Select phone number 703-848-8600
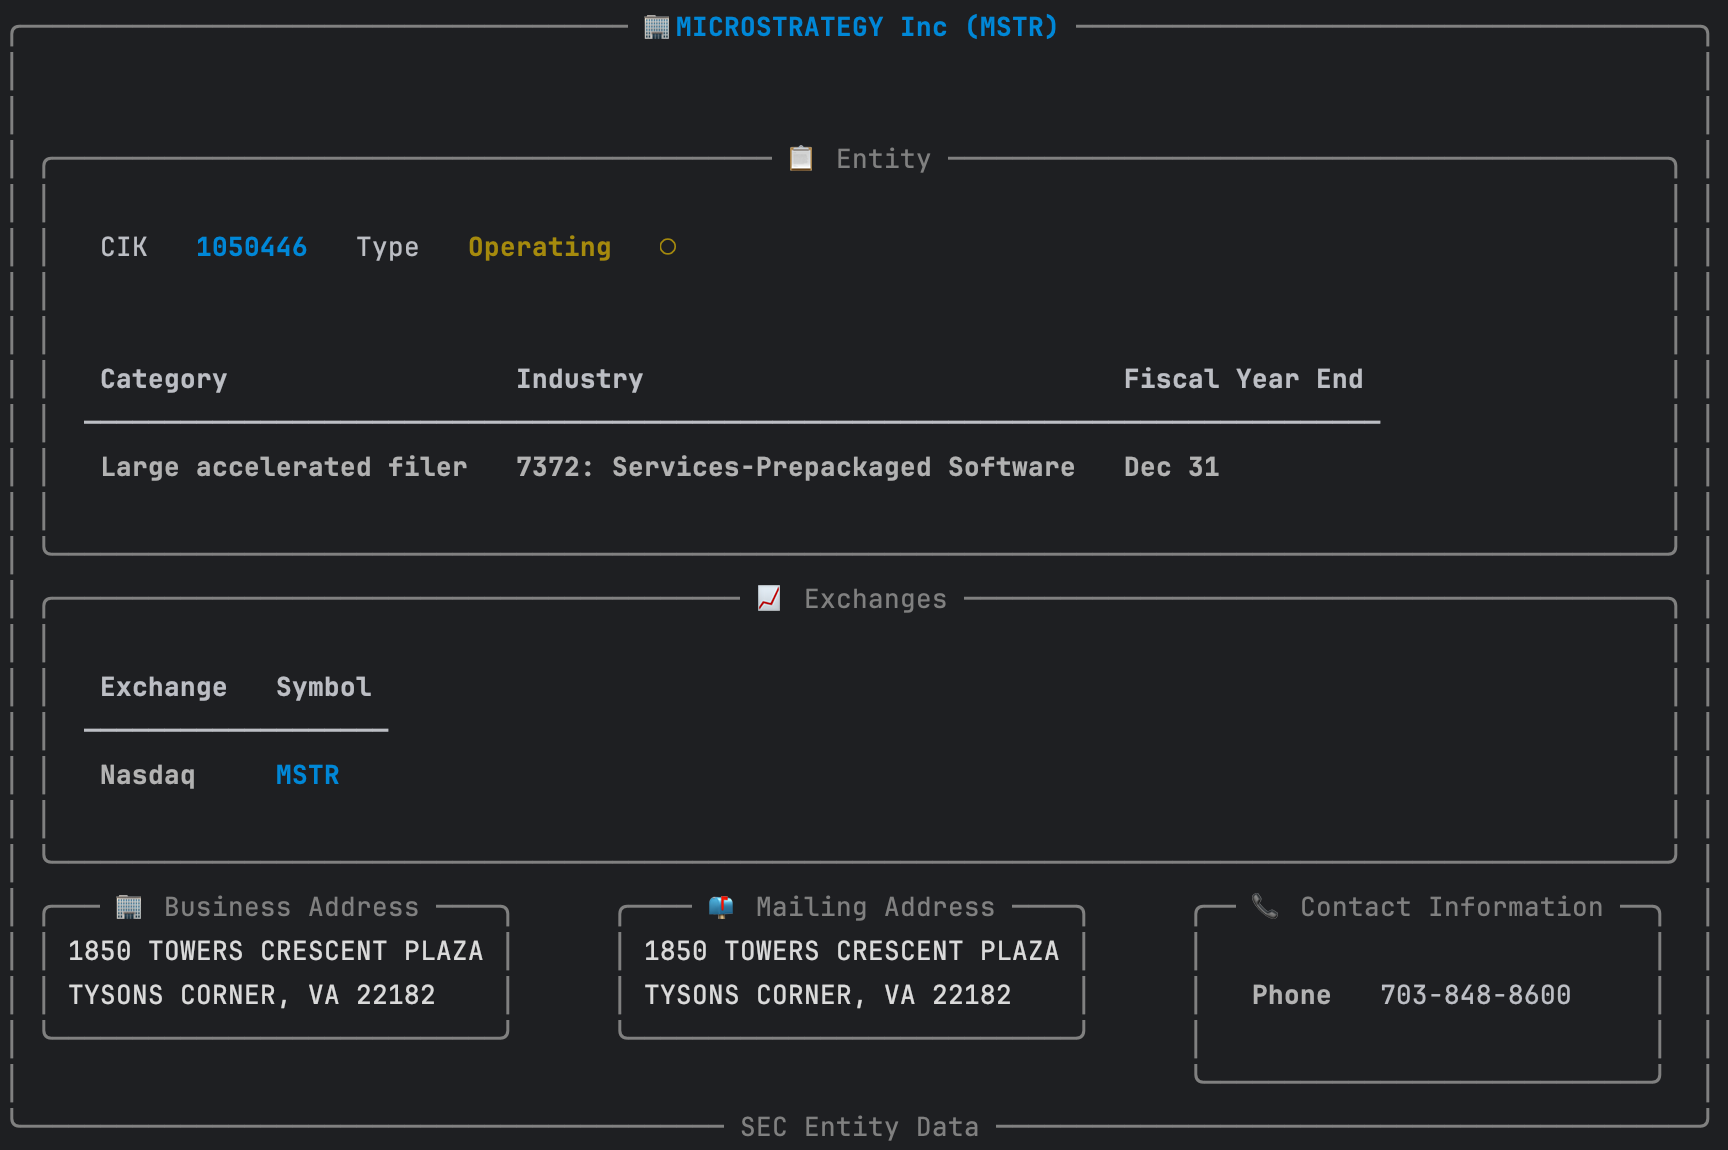 coord(1476,995)
